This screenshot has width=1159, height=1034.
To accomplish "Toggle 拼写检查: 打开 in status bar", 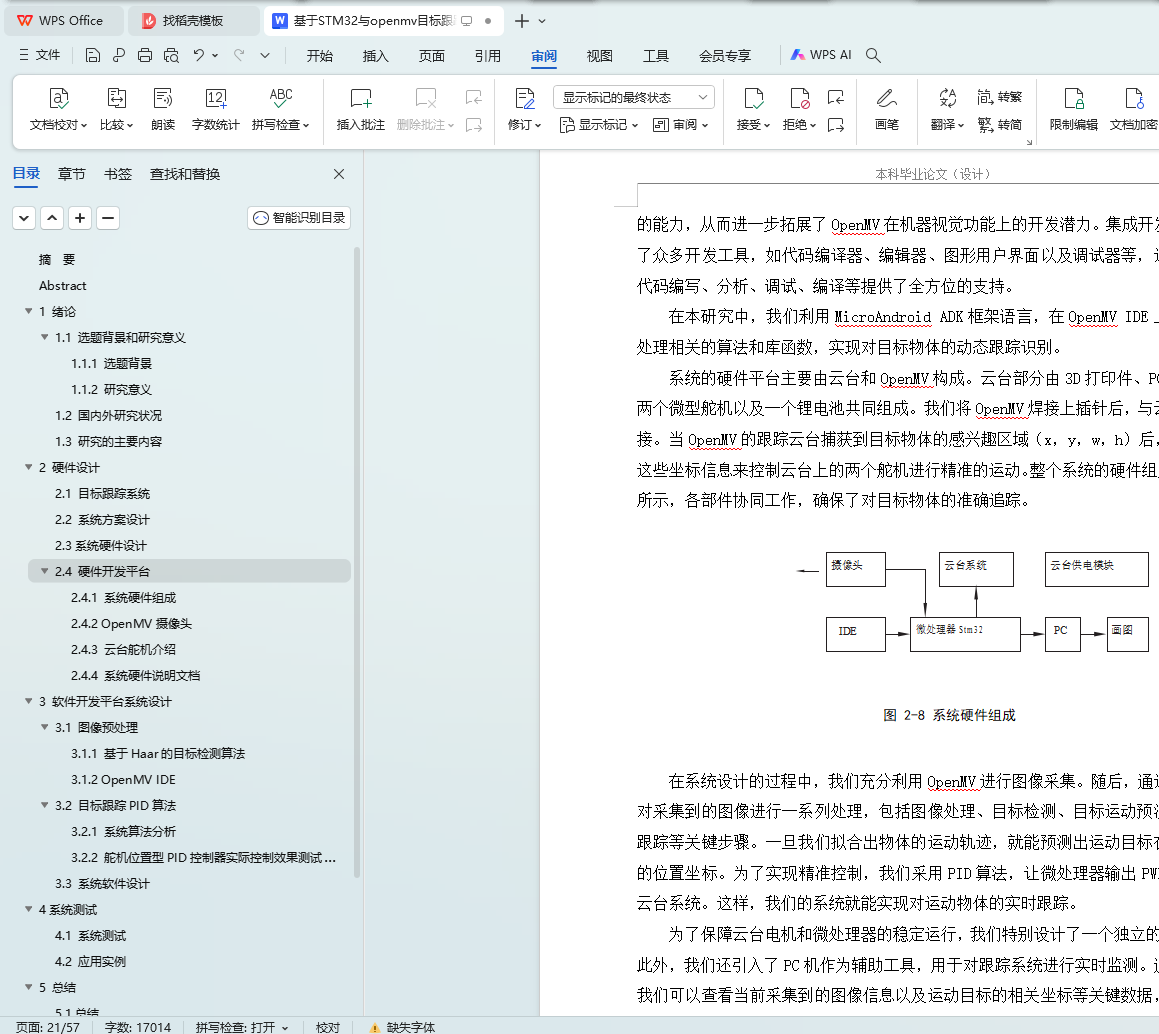I will 242,1027.
